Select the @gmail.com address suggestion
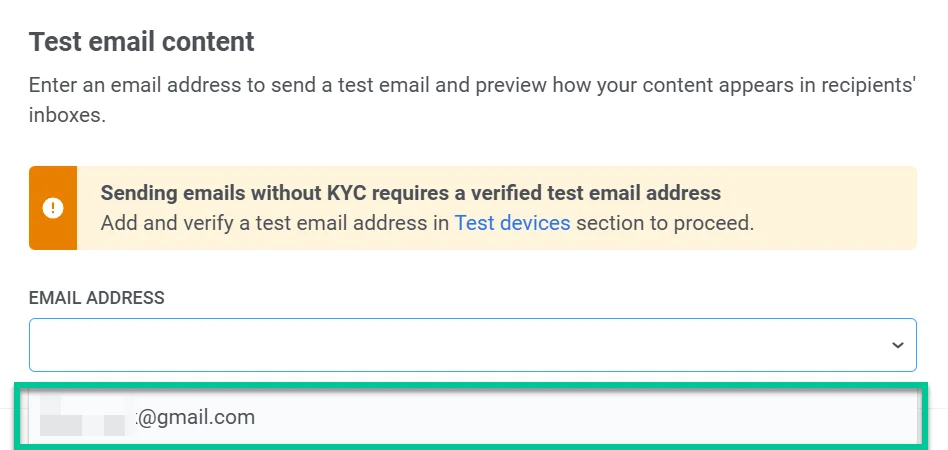The image size is (948, 450). [x=196, y=417]
